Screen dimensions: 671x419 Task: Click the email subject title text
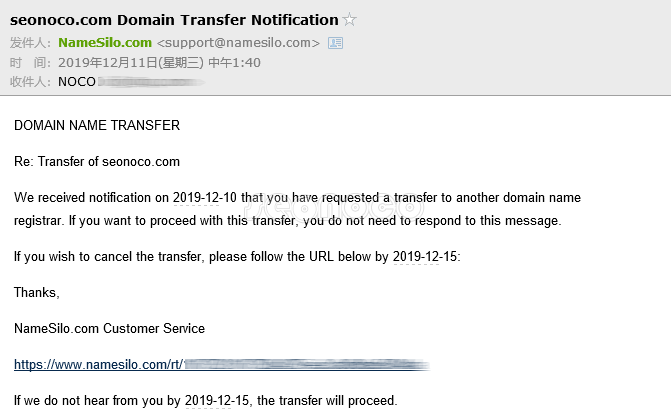coord(174,20)
